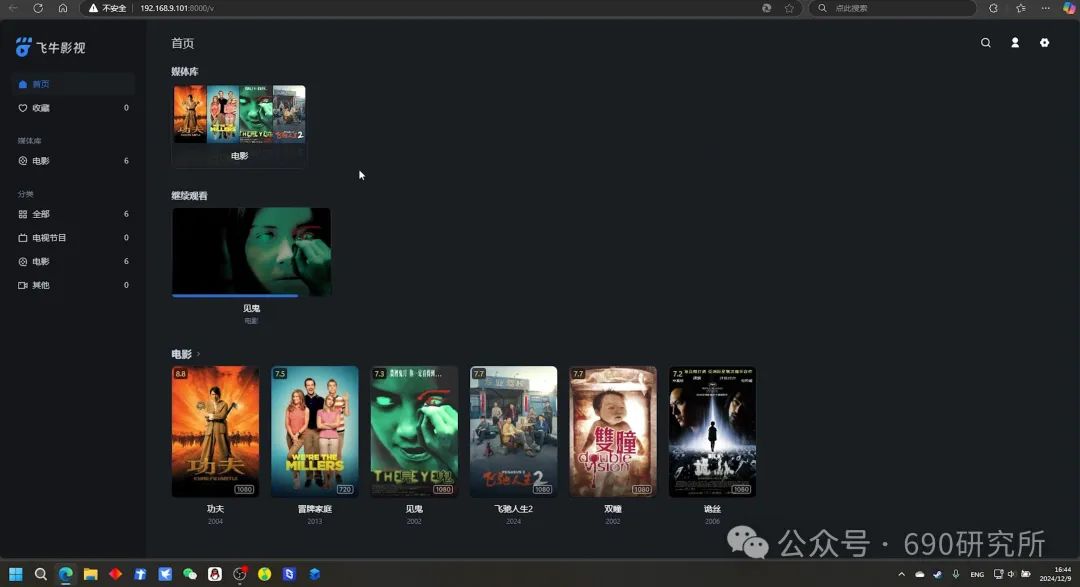Open the browser three-dot menu
Image resolution: width=1080 pixels, height=587 pixels.
click(x=1046, y=8)
